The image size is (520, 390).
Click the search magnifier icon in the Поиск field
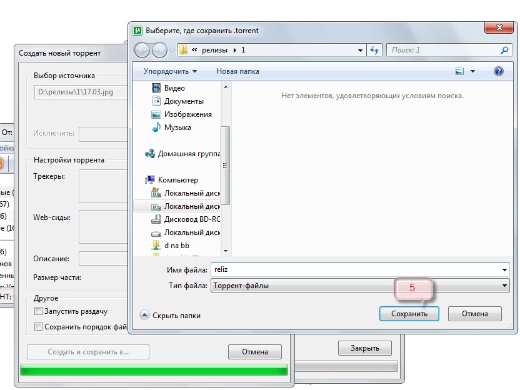click(x=504, y=50)
